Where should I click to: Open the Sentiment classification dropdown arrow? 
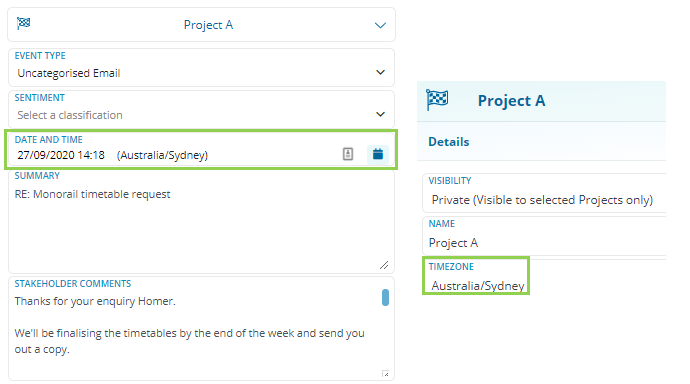(x=380, y=114)
